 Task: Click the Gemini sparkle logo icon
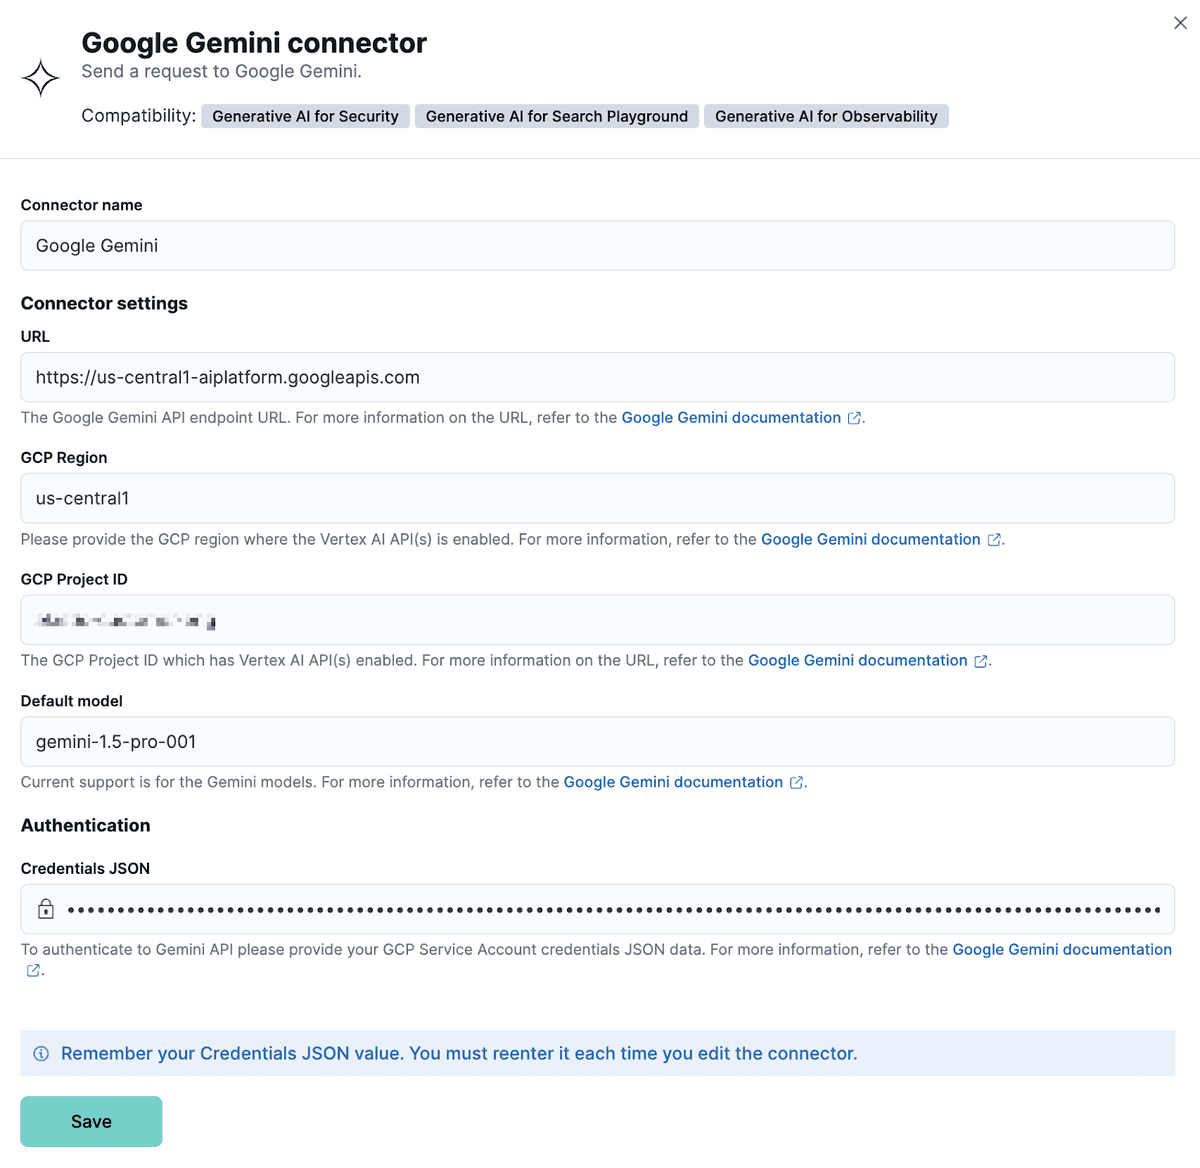pyautogui.click(x=41, y=78)
